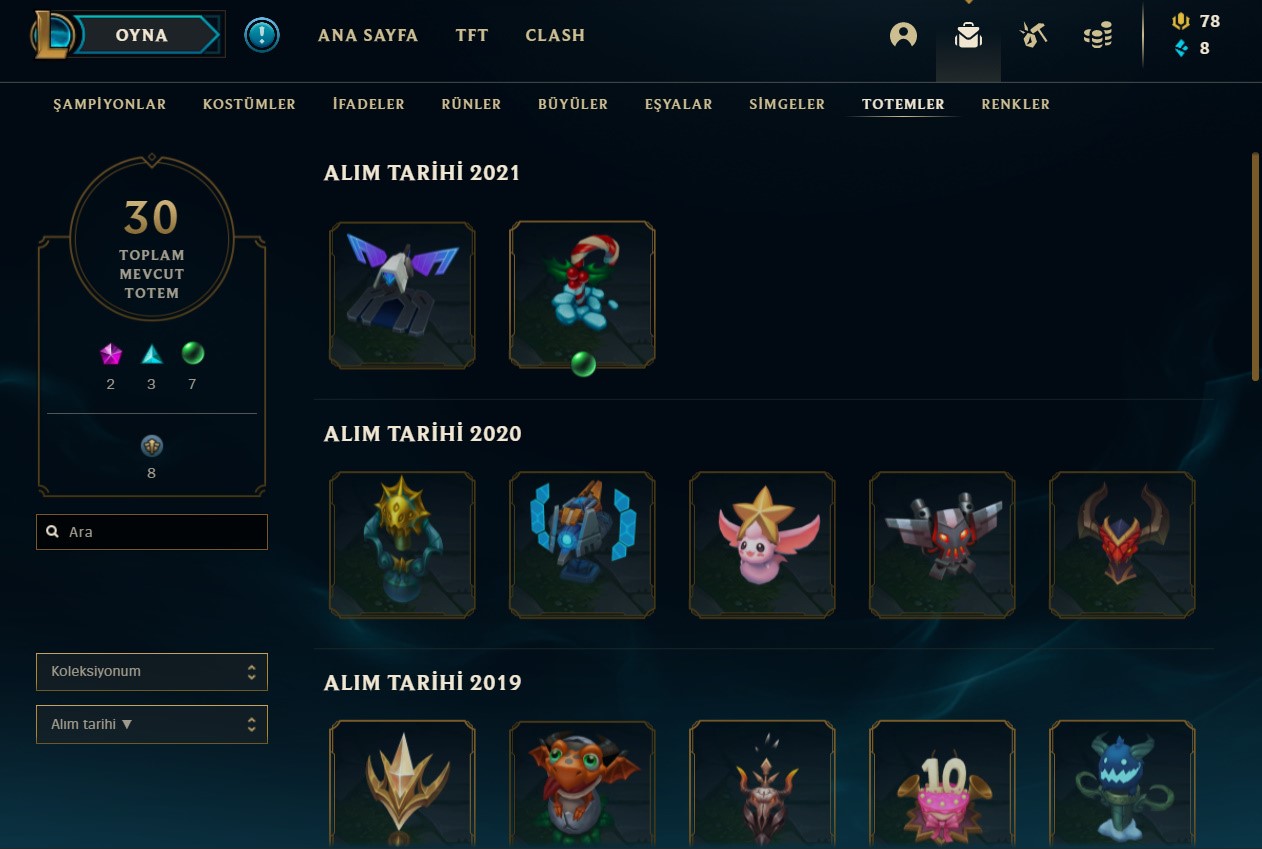Viewport: 1262px width, 849px height.
Task: Click the Ara search field
Action: (152, 532)
